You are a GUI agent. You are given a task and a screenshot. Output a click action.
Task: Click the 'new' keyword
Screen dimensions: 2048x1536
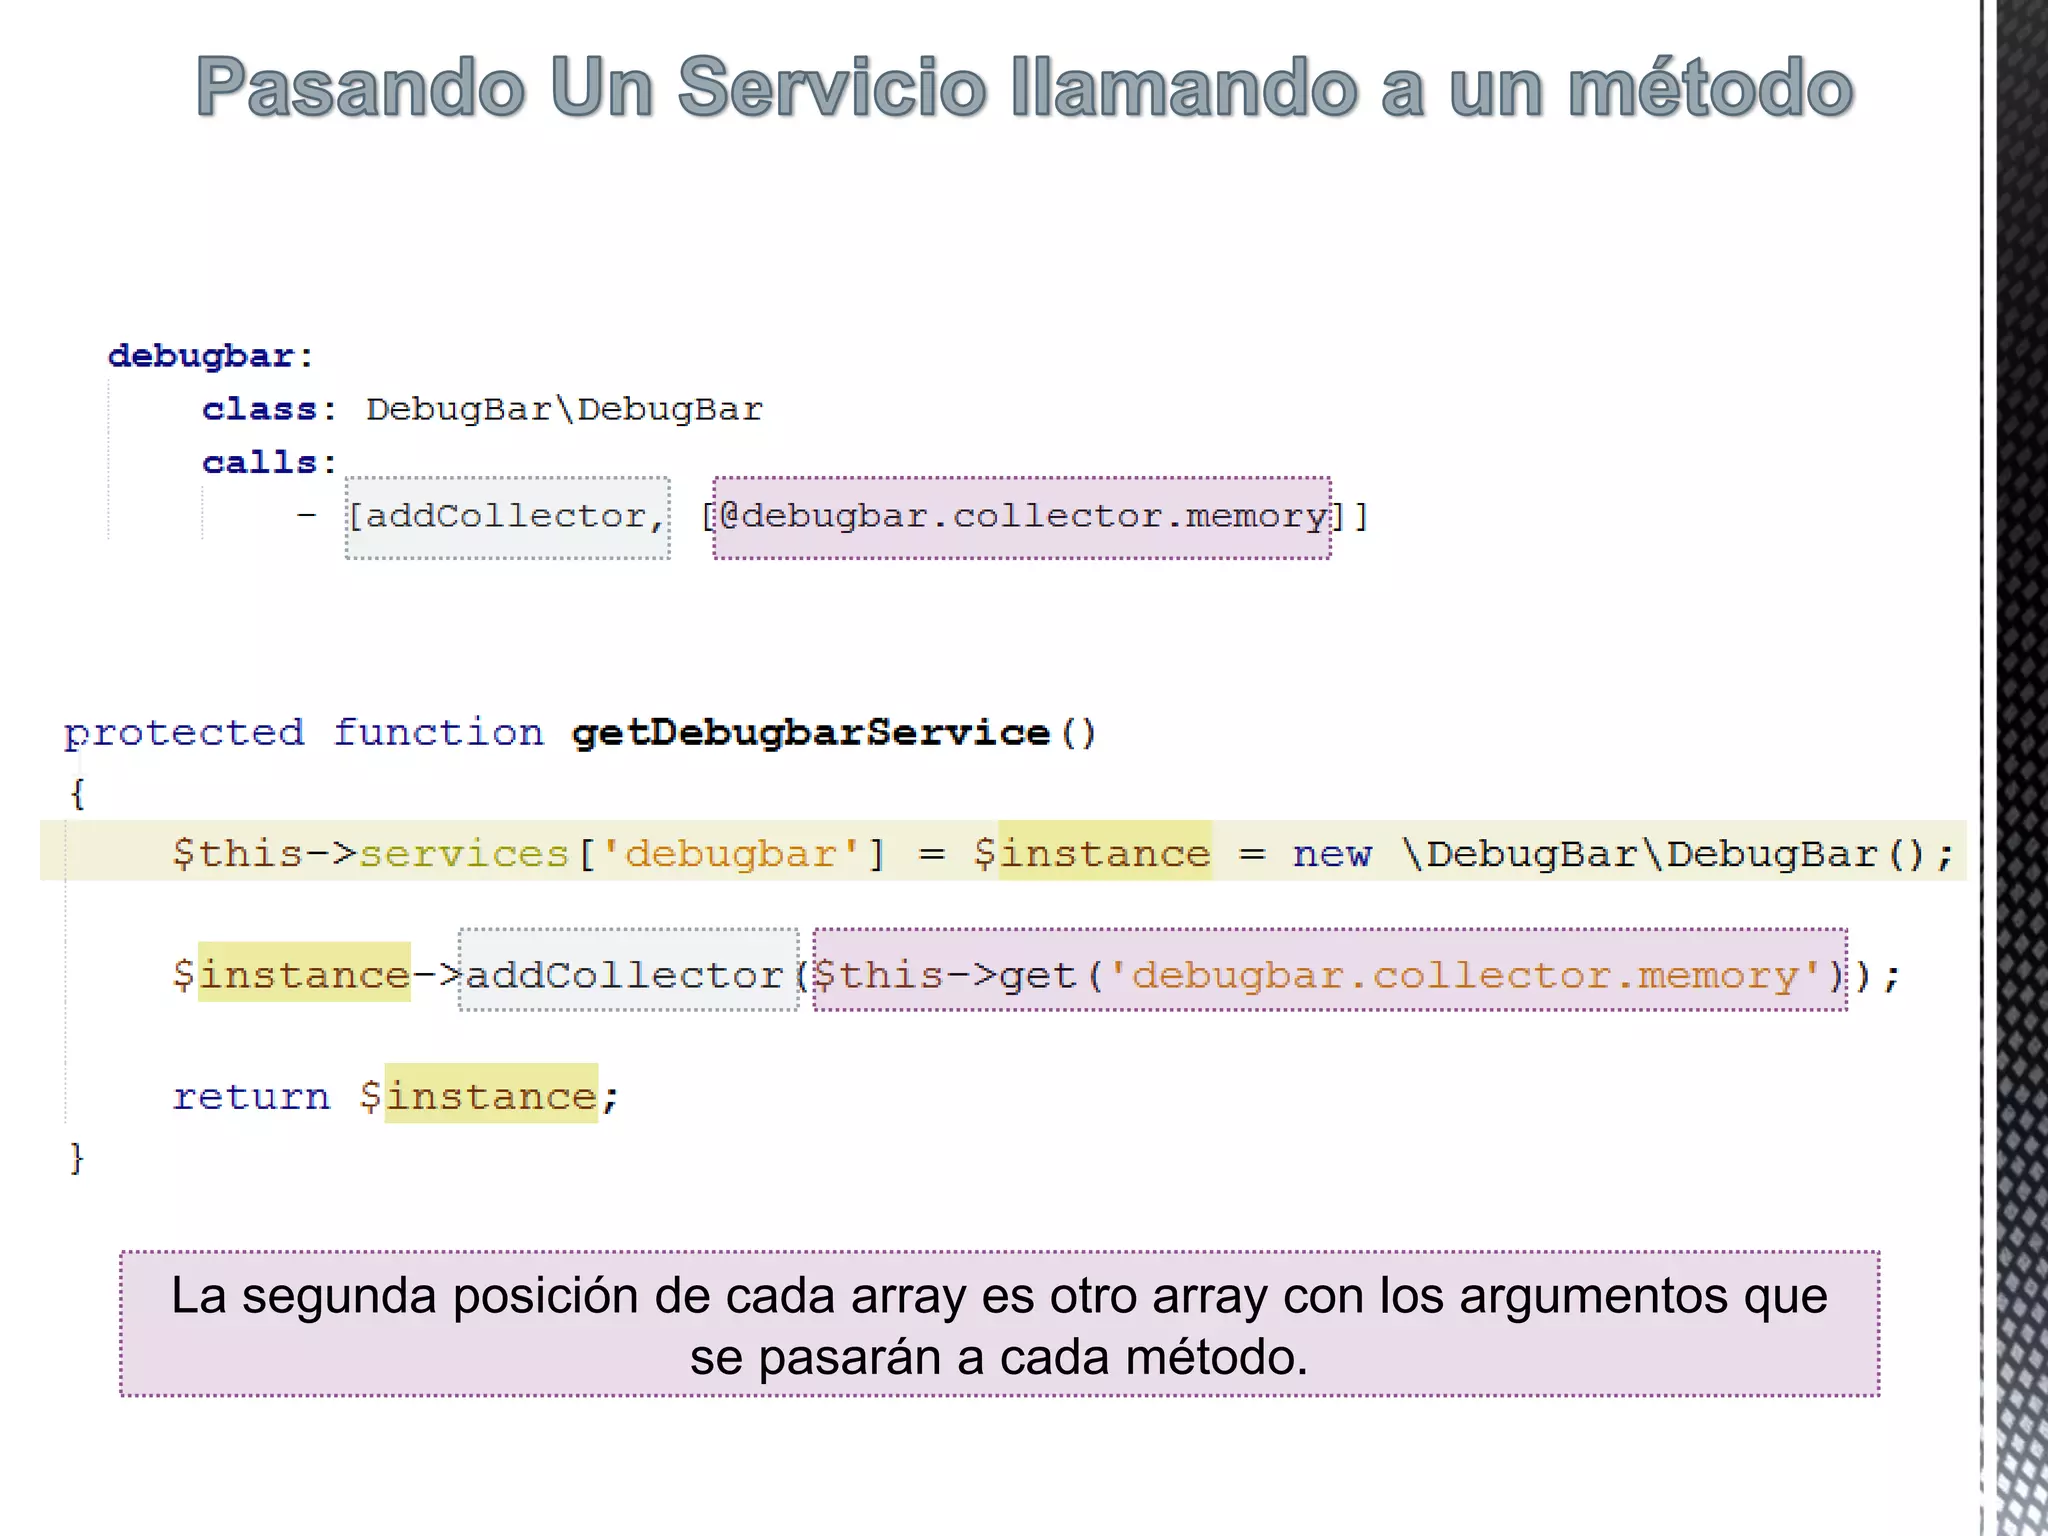(1332, 855)
